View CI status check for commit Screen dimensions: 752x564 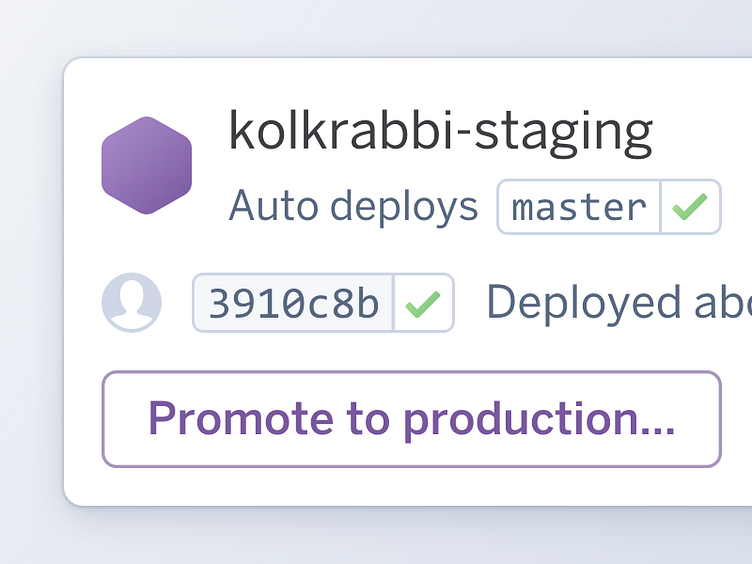pyautogui.click(x=424, y=303)
